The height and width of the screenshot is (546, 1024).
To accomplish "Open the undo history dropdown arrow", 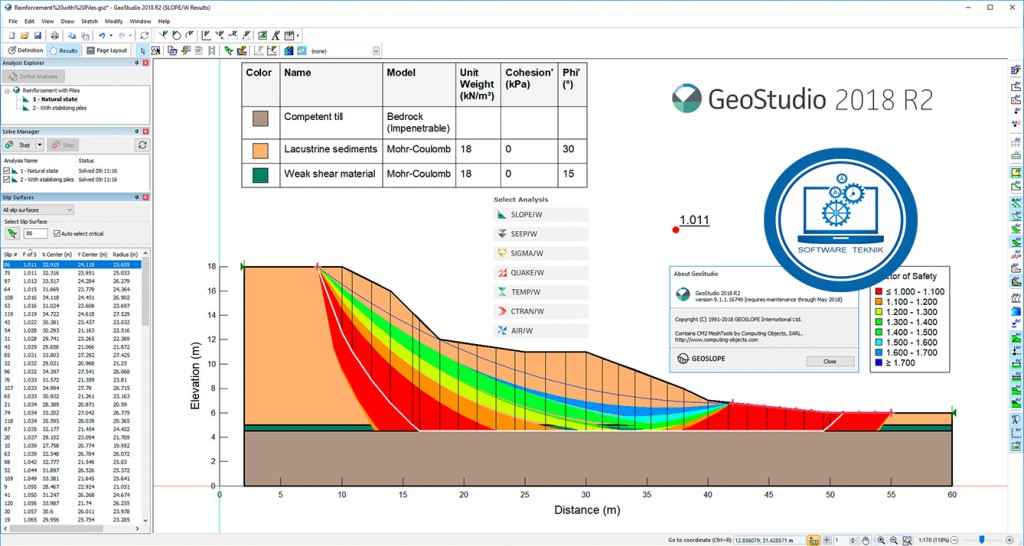I will 111,35.
